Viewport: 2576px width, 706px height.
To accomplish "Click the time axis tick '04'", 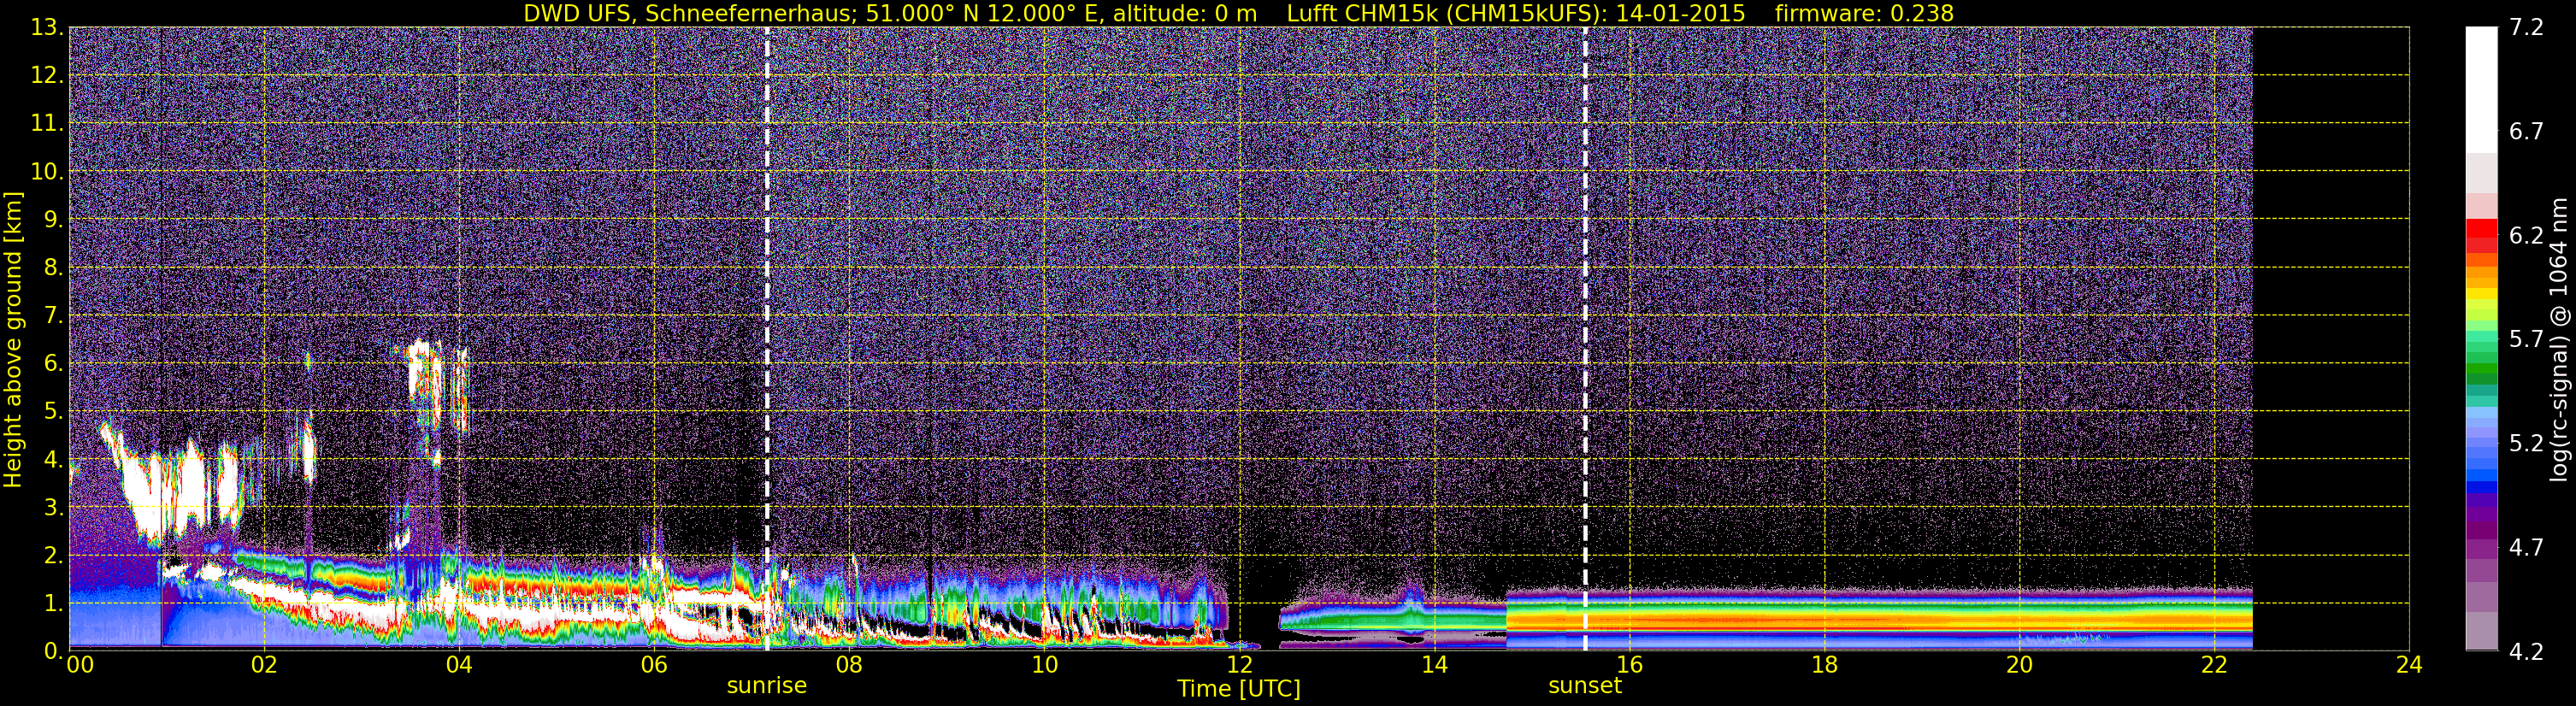I will click(459, 666).
